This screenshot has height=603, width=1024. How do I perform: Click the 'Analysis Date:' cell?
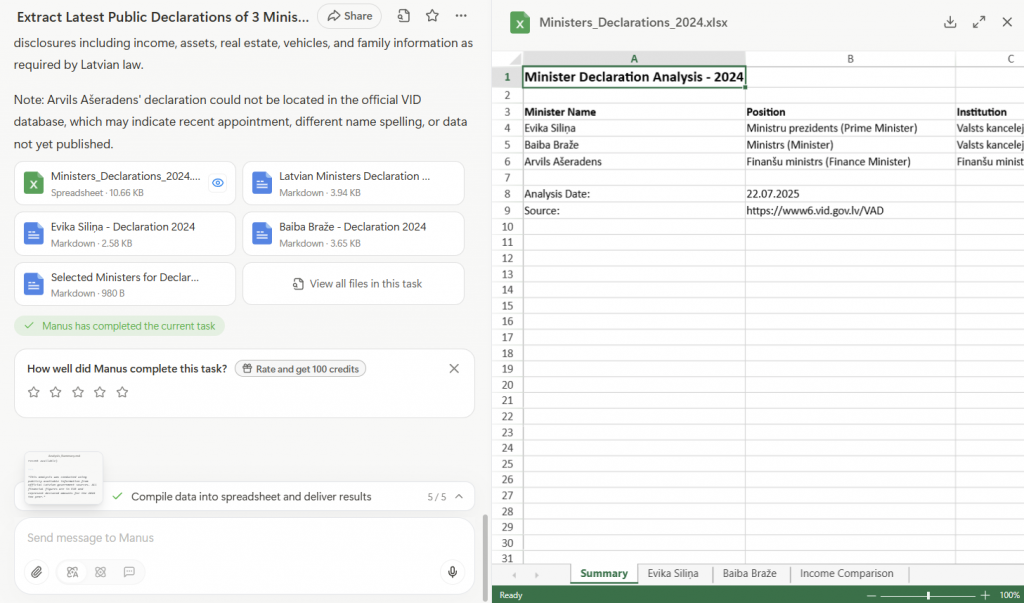click(x=634, y=194)
